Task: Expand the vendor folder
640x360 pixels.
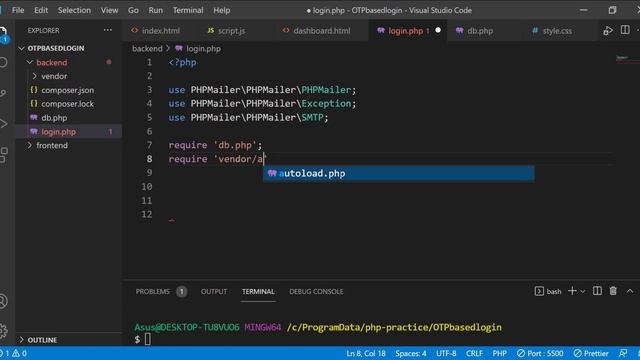Action: coord(54,76)
